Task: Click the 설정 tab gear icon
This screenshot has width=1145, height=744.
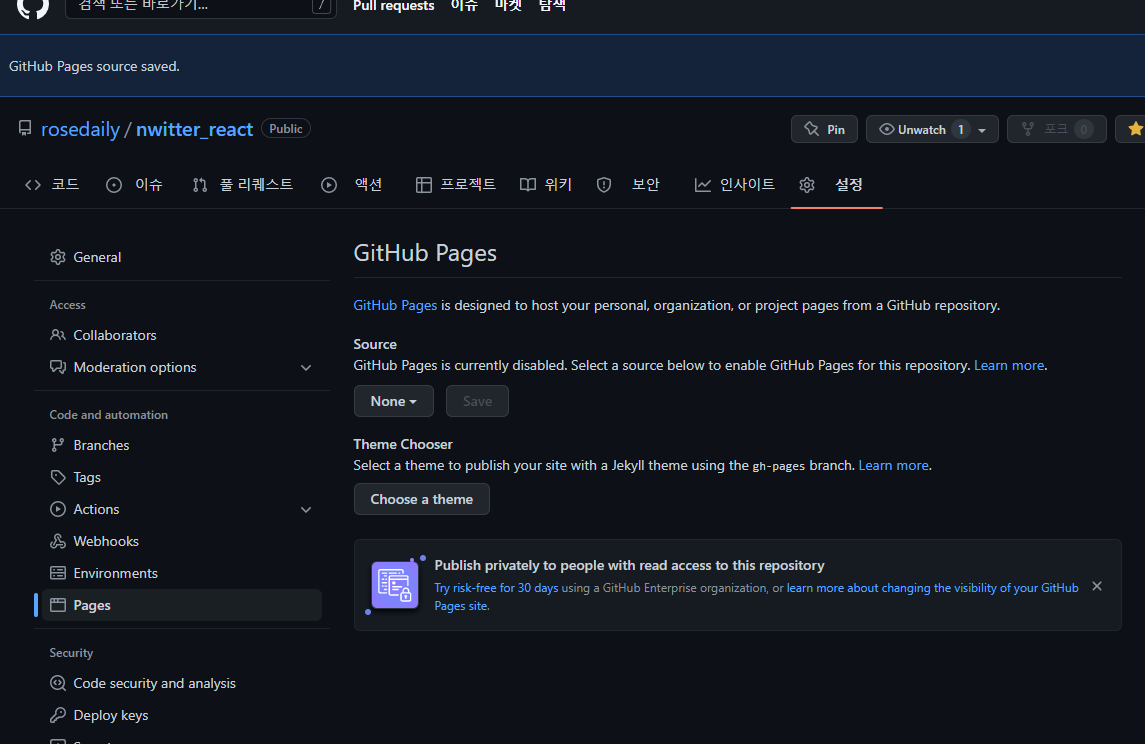Action: click(x=807, y=185)
